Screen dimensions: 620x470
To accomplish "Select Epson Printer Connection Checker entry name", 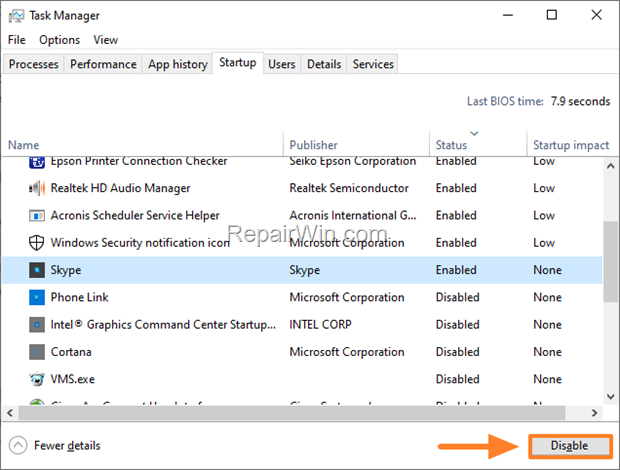I will 139,162.
